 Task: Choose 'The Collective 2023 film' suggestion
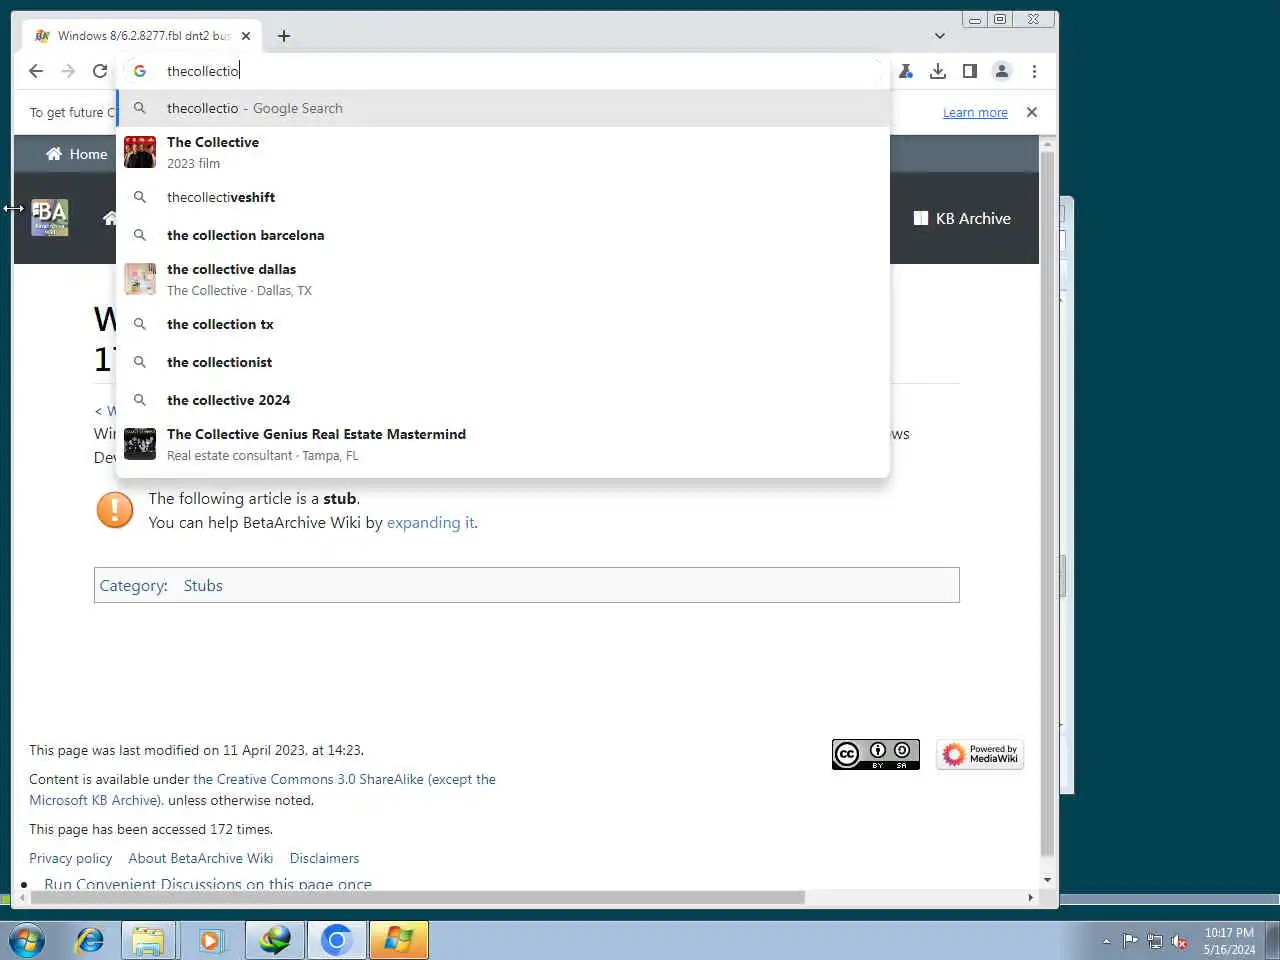pyautogui.click(x=503, y=152)
